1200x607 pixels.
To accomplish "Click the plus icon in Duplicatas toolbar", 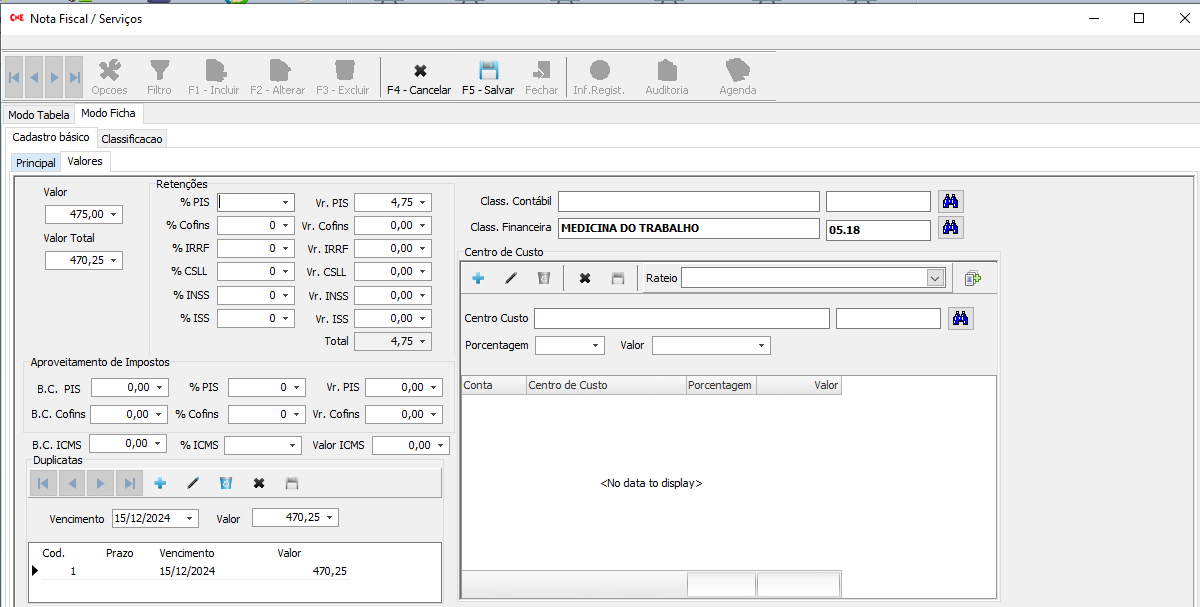I will (x=160, y=483).
